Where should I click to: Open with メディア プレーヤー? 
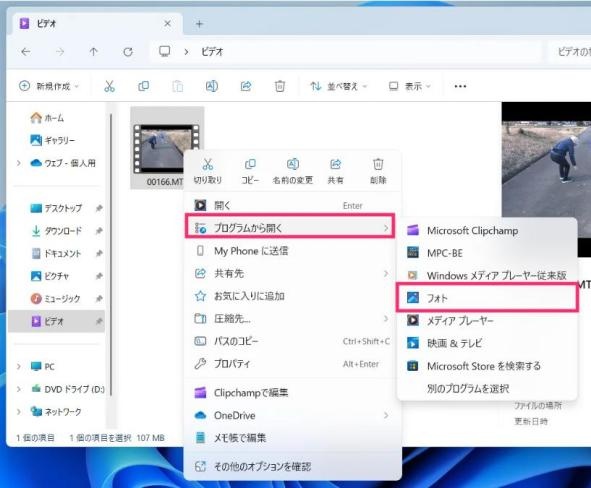click(x=487, y=321)
